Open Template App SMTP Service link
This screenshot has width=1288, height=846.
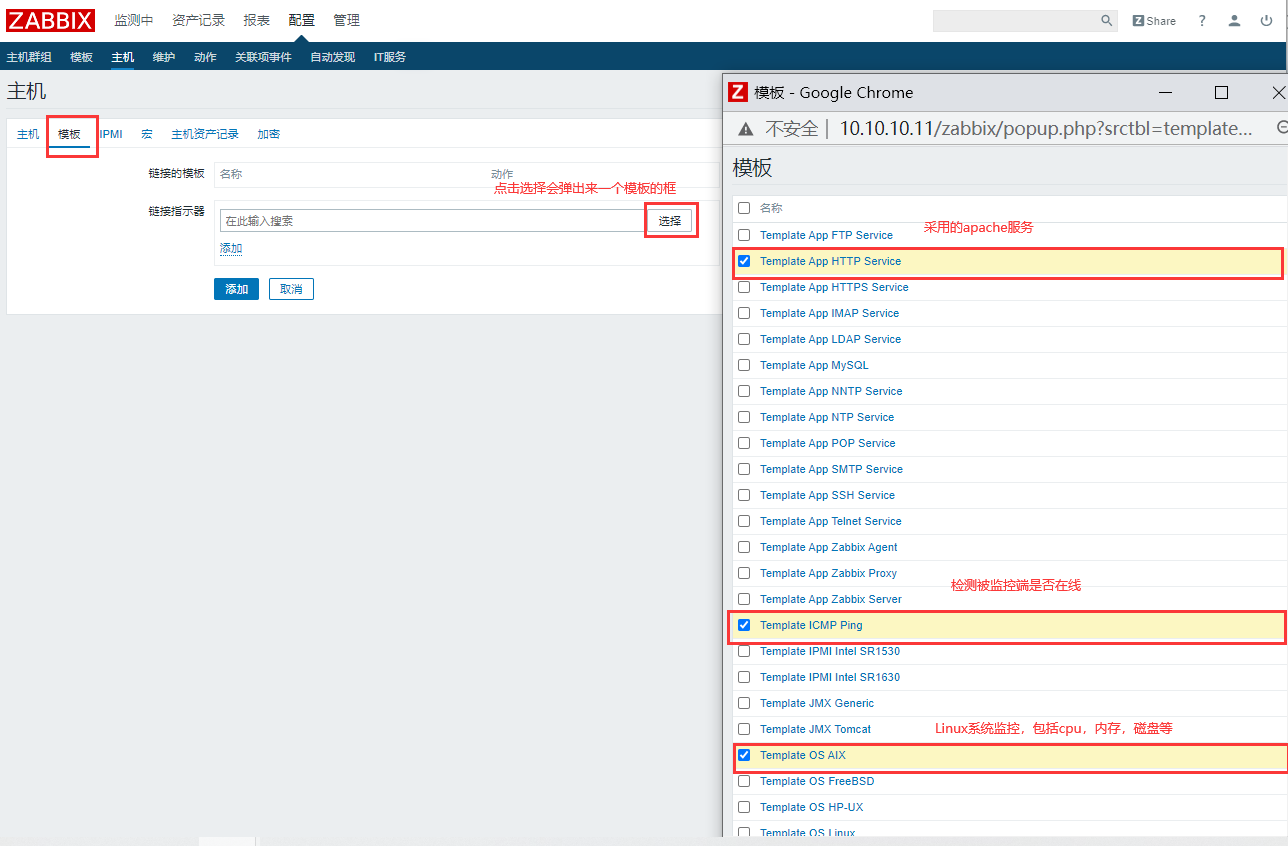831,469
